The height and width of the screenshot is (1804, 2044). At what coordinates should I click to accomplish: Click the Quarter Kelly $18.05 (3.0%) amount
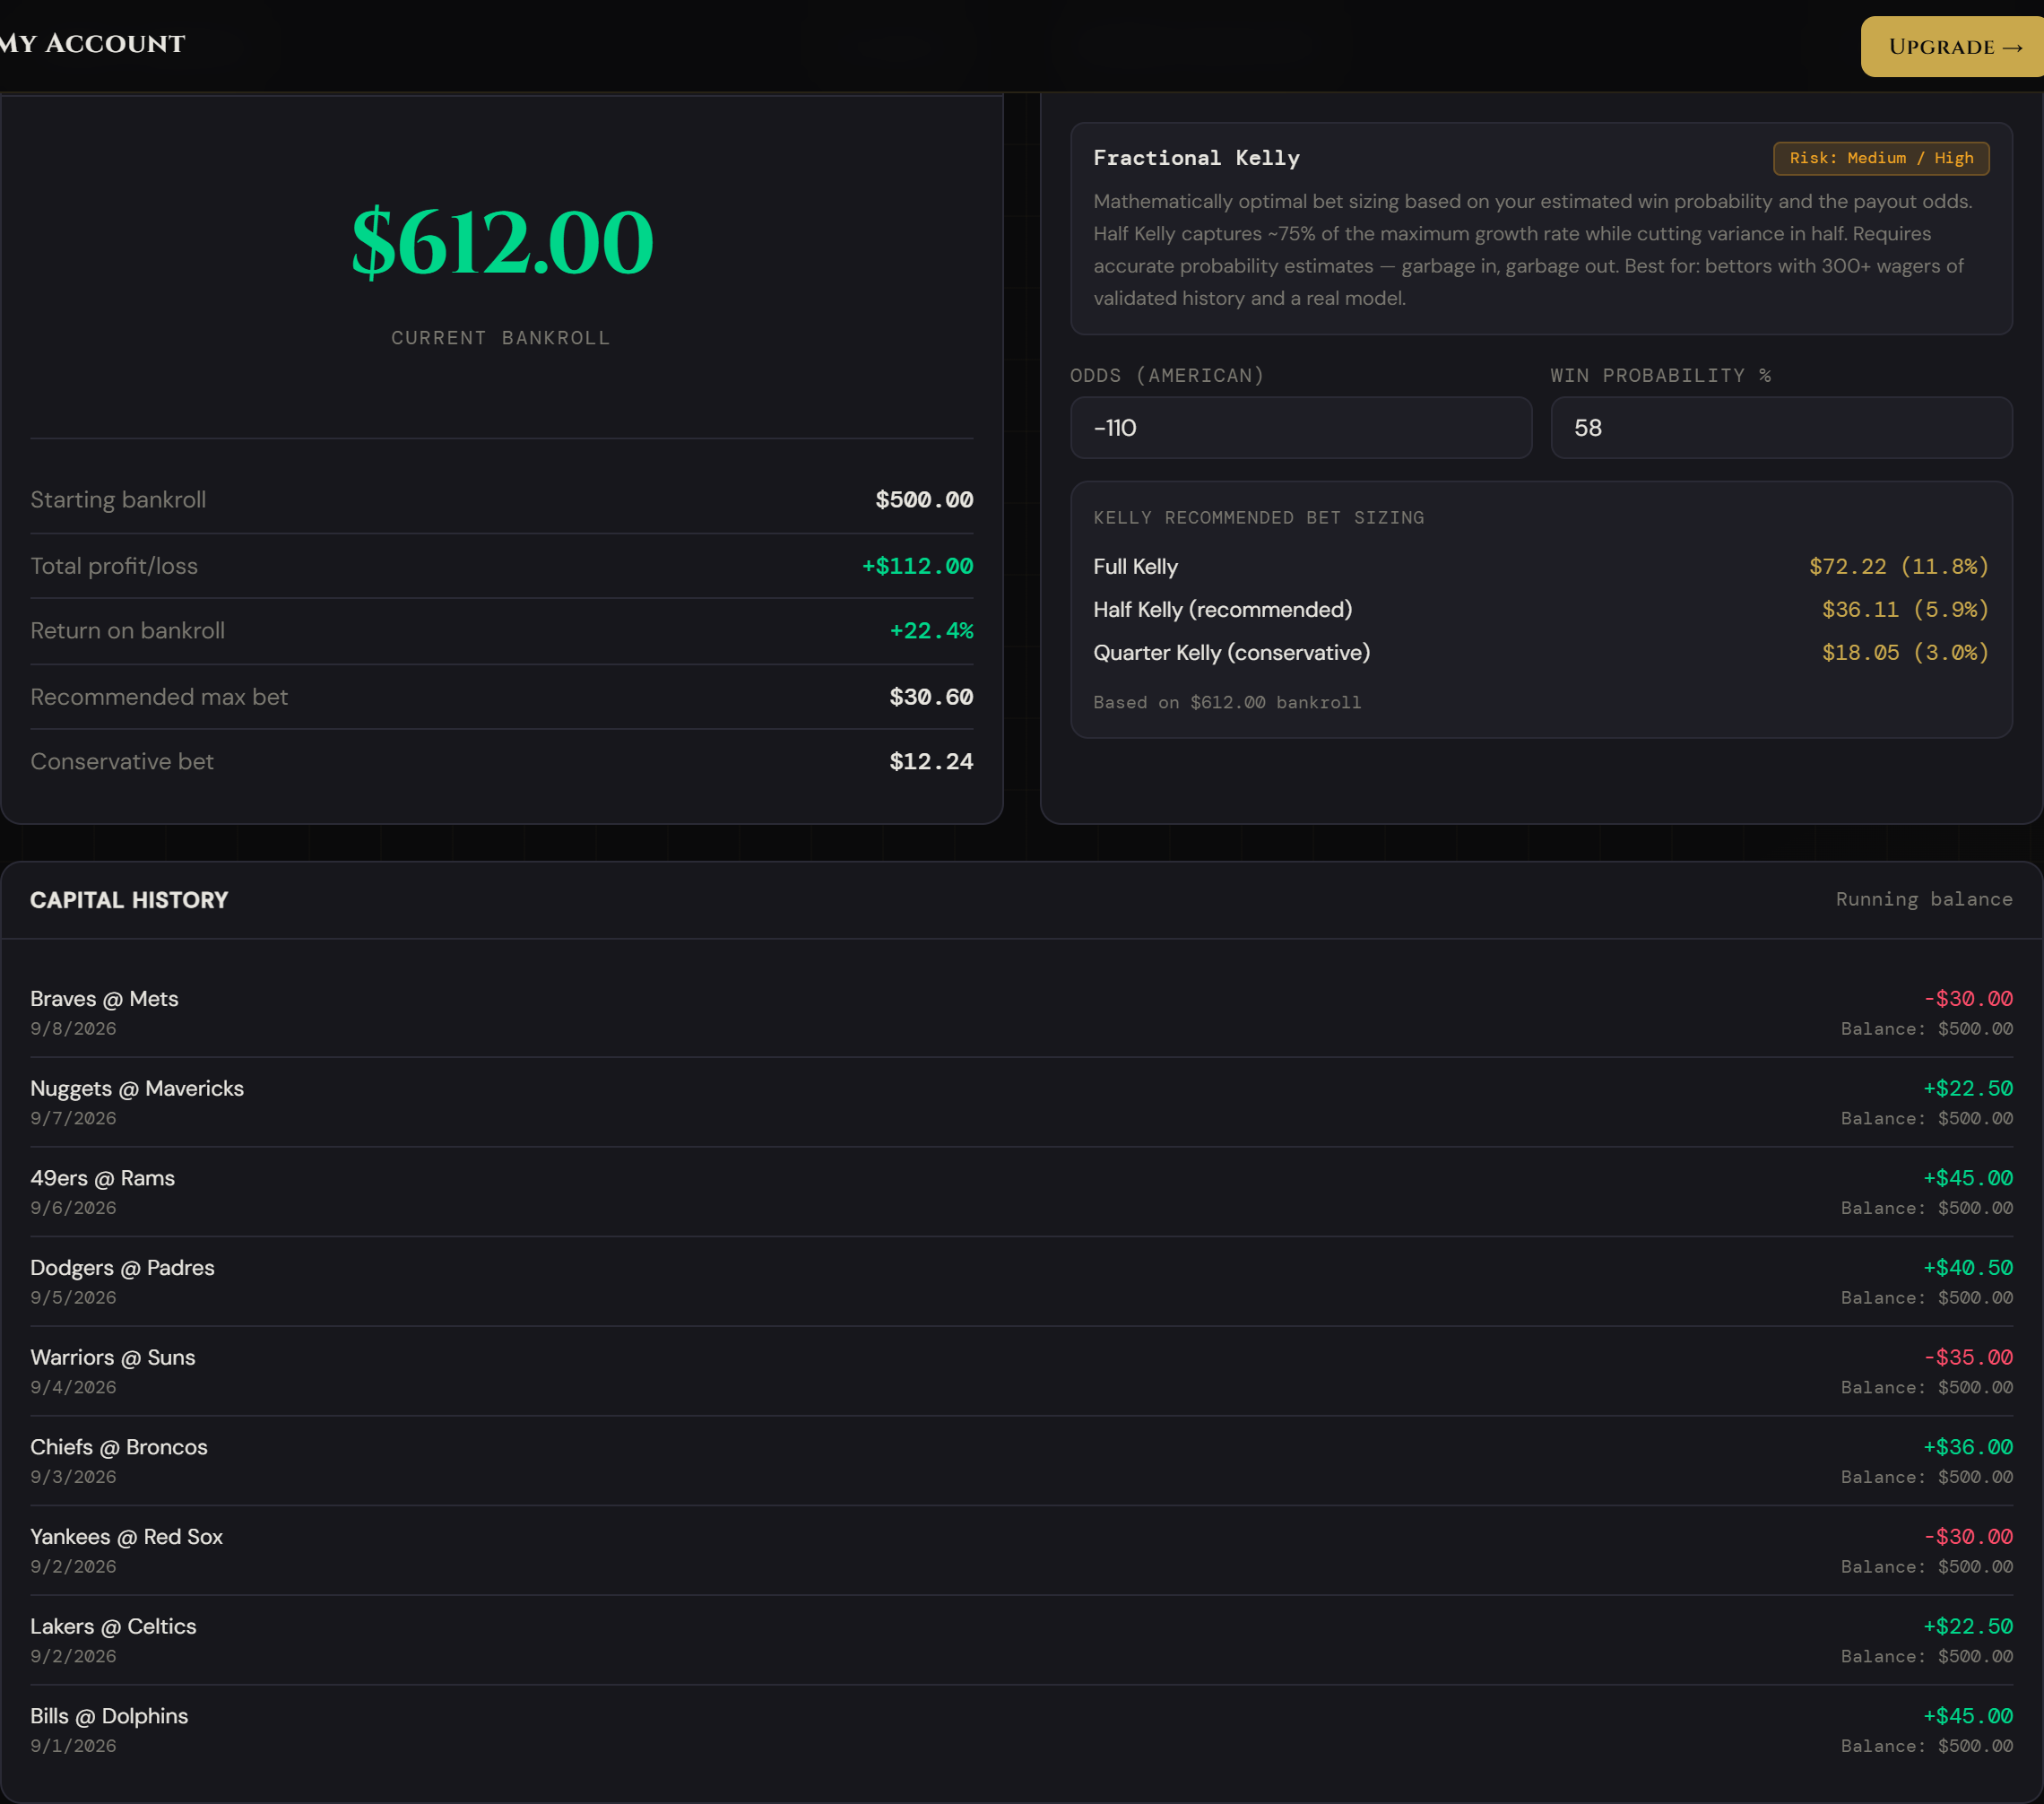point(1905,653)
